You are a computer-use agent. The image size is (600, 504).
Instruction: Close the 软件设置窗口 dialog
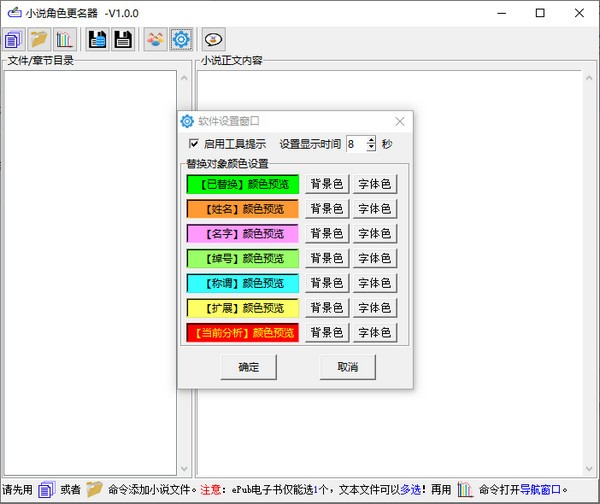(x=400, y=121)
